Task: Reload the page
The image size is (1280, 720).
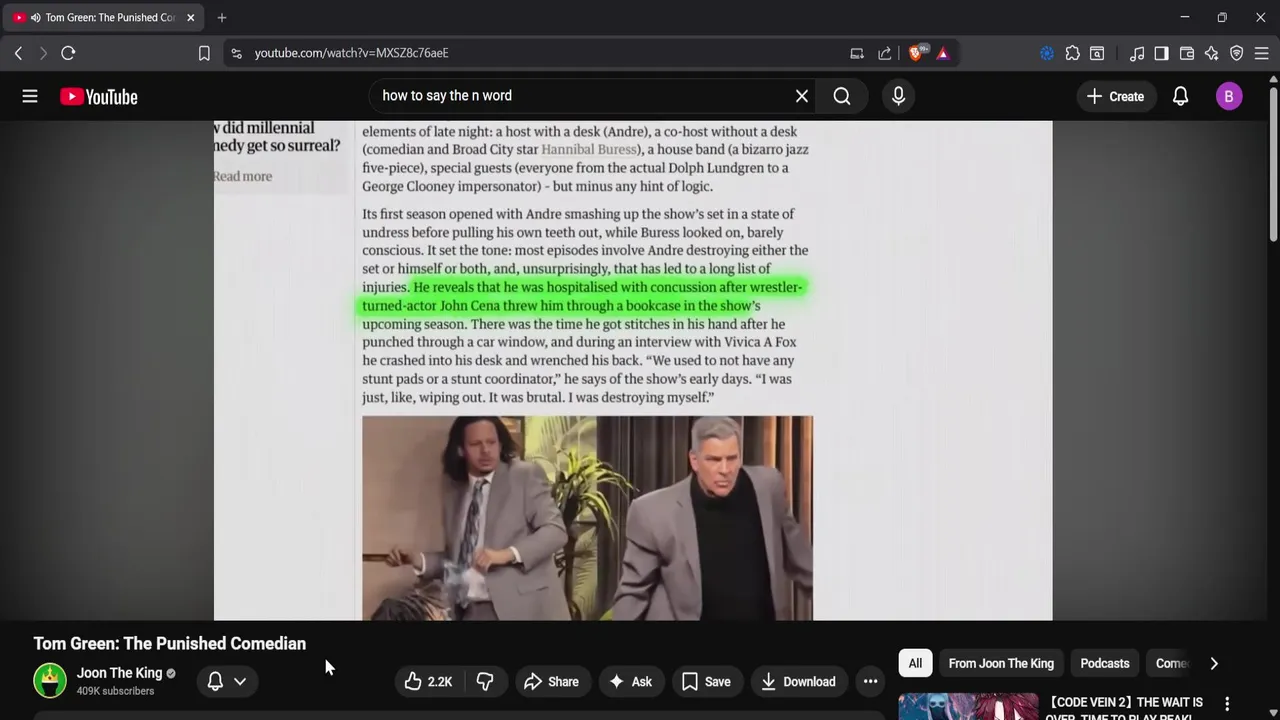Action: click(68, 53)
